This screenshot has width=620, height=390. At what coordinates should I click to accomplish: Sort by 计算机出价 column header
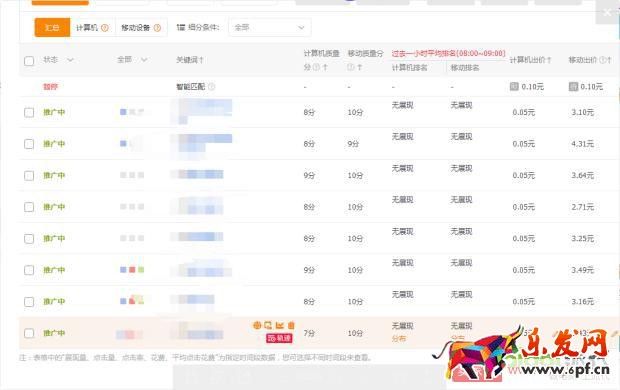(x=530, y=60)
